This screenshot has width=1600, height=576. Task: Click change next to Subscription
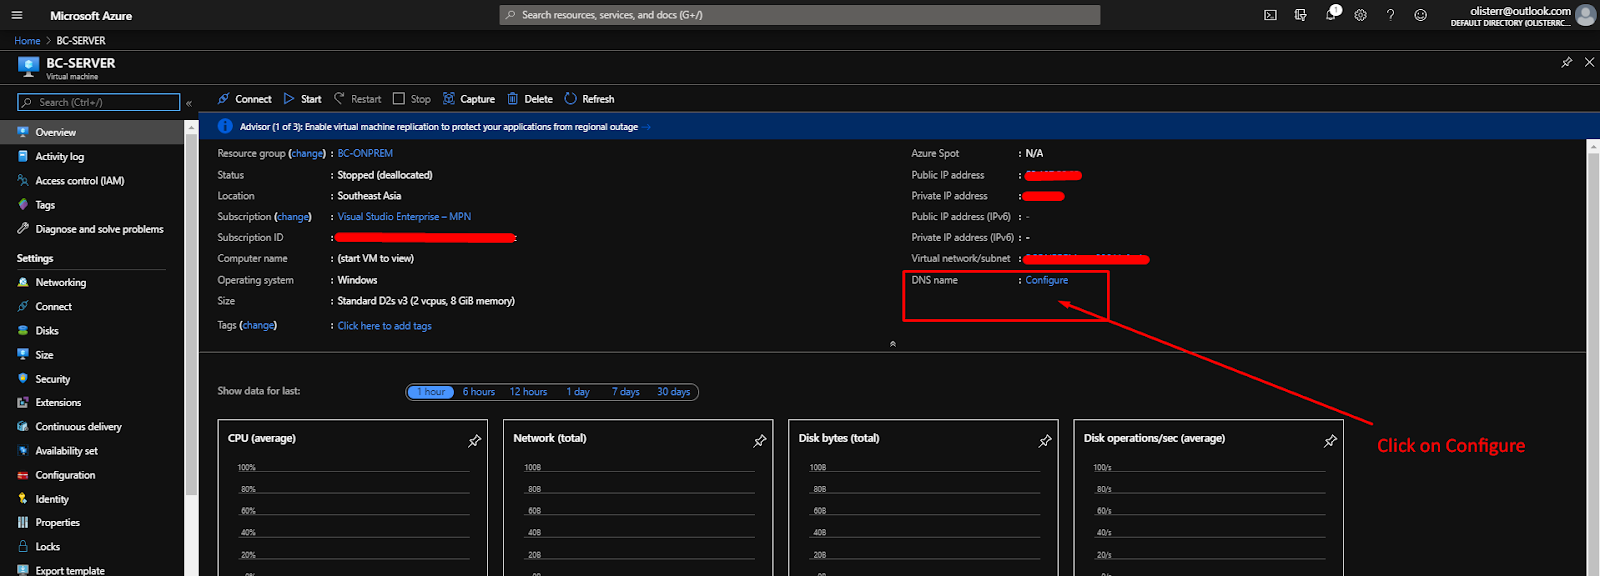pos(293,217)
